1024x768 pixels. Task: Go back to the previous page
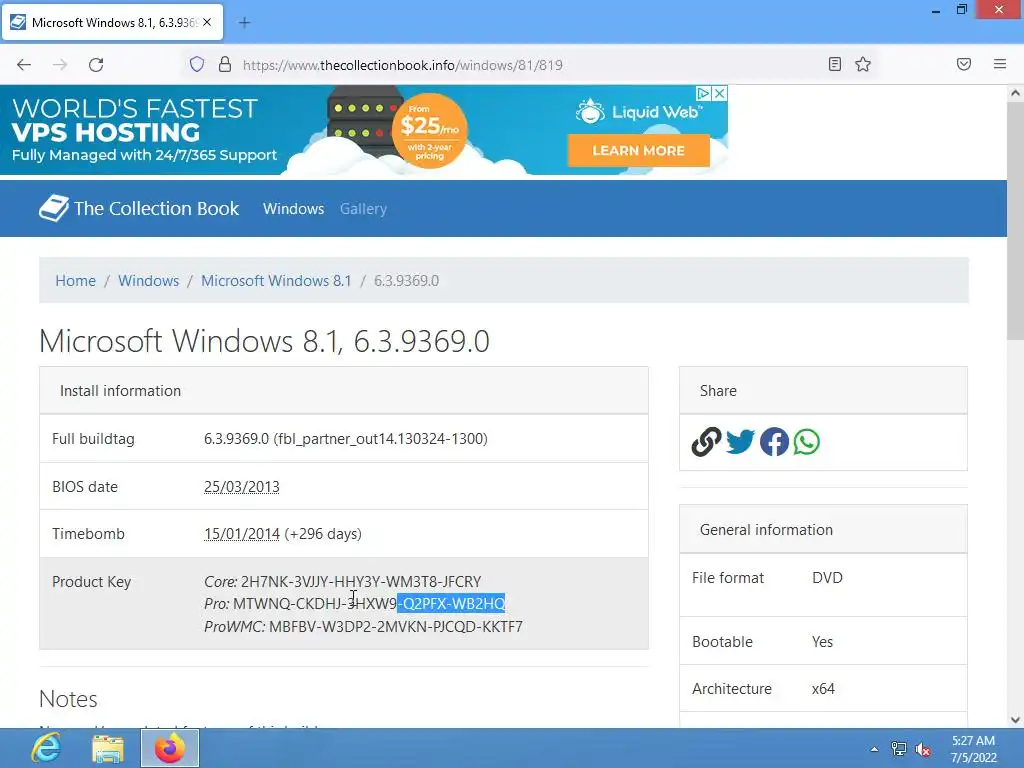[x=24, y=65]
